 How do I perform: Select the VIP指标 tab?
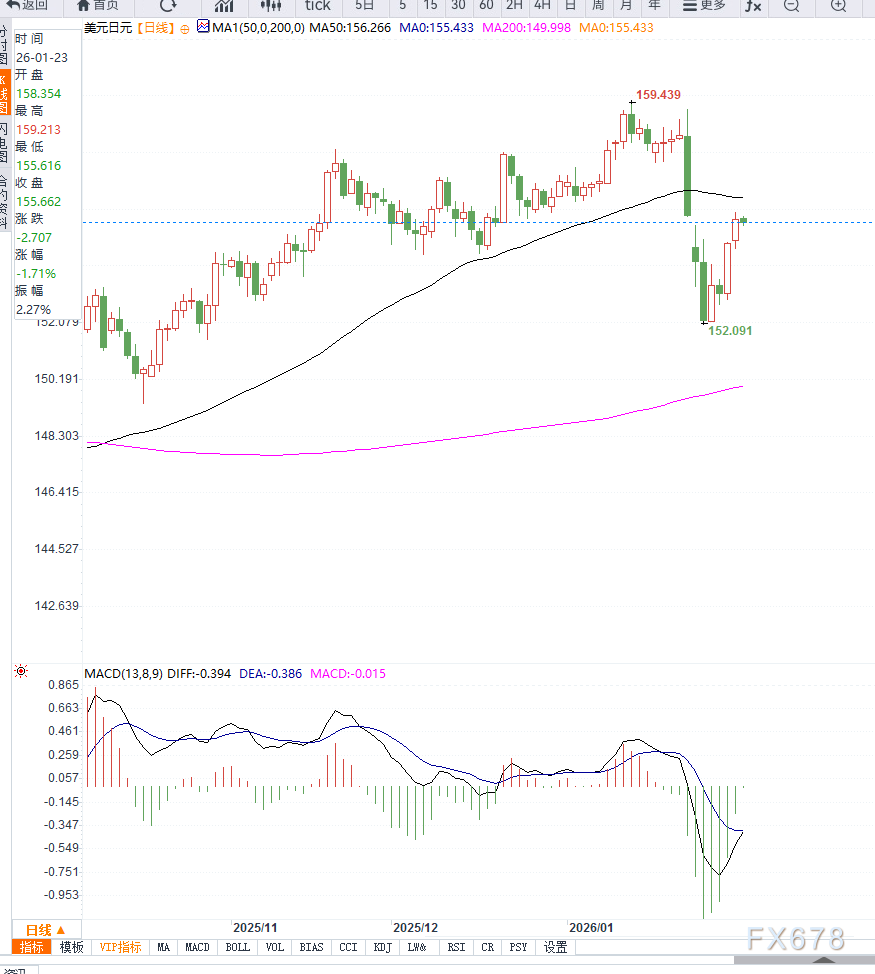[x=119, y=947]
